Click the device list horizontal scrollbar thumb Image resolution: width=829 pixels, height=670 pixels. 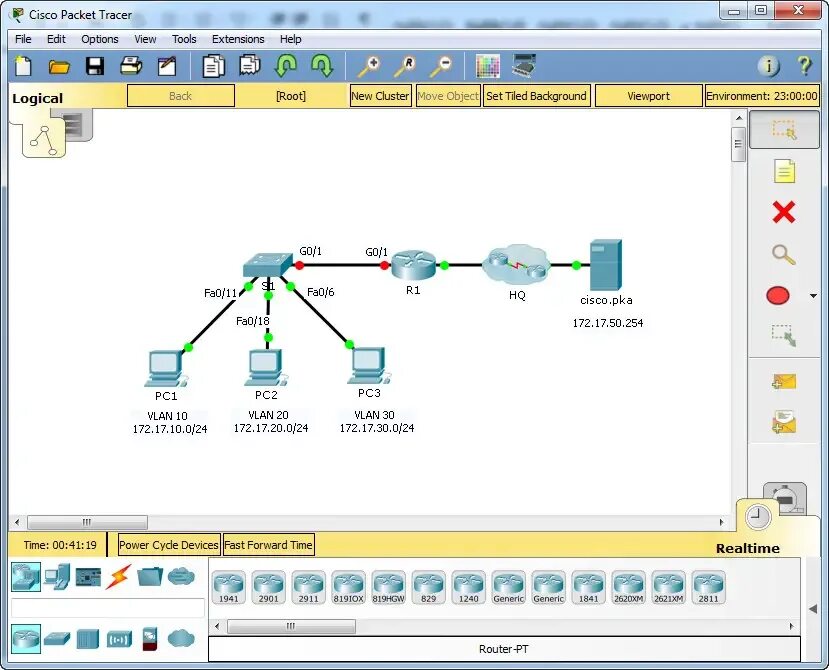(x=291, y=627)
